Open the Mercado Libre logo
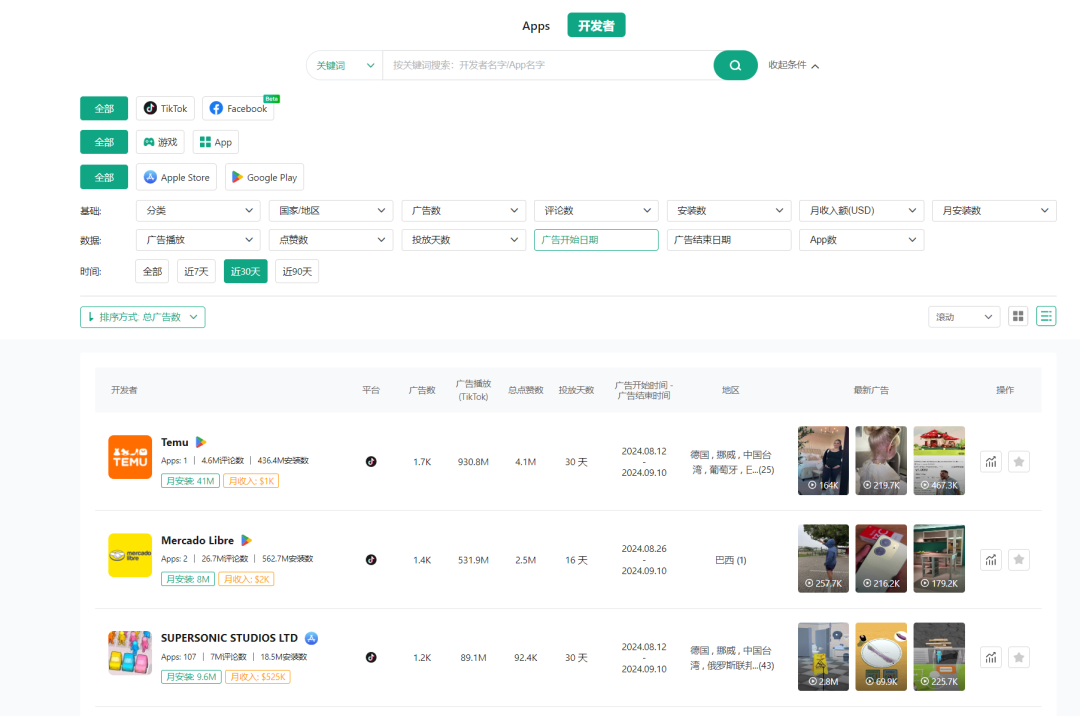Screen dimensions: 1080x716 (130, 555)
